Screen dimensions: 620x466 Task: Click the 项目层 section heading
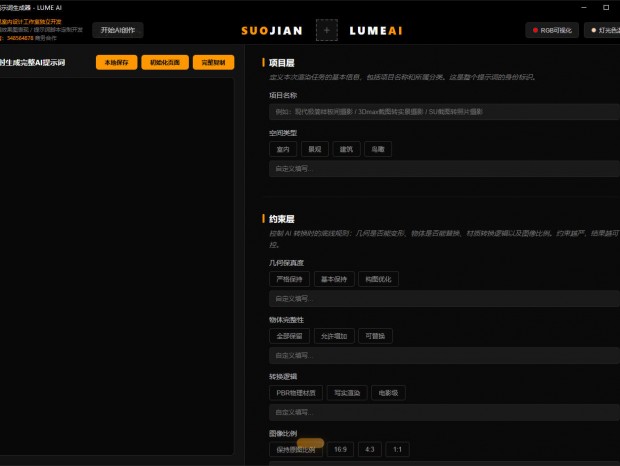[x=282, y=63]
